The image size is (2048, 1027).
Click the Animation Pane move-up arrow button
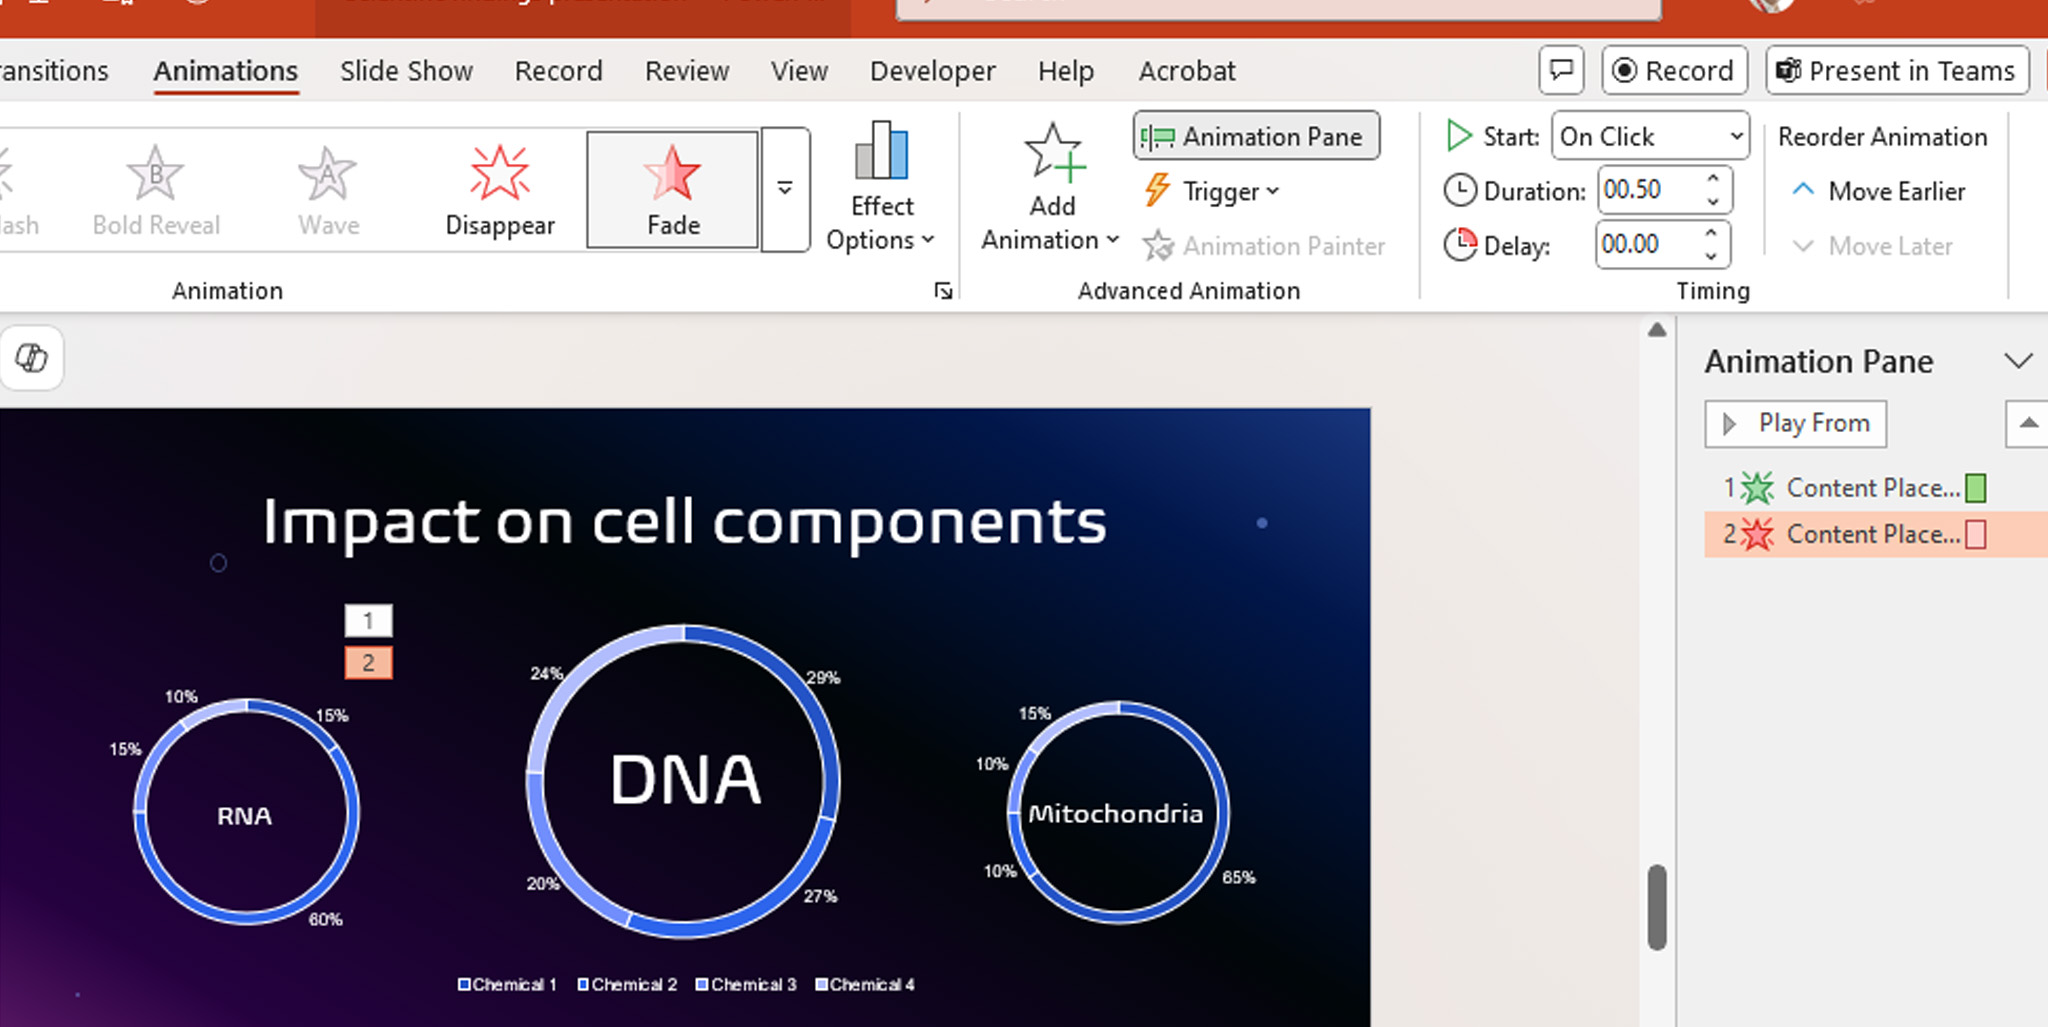(2028, 424)
